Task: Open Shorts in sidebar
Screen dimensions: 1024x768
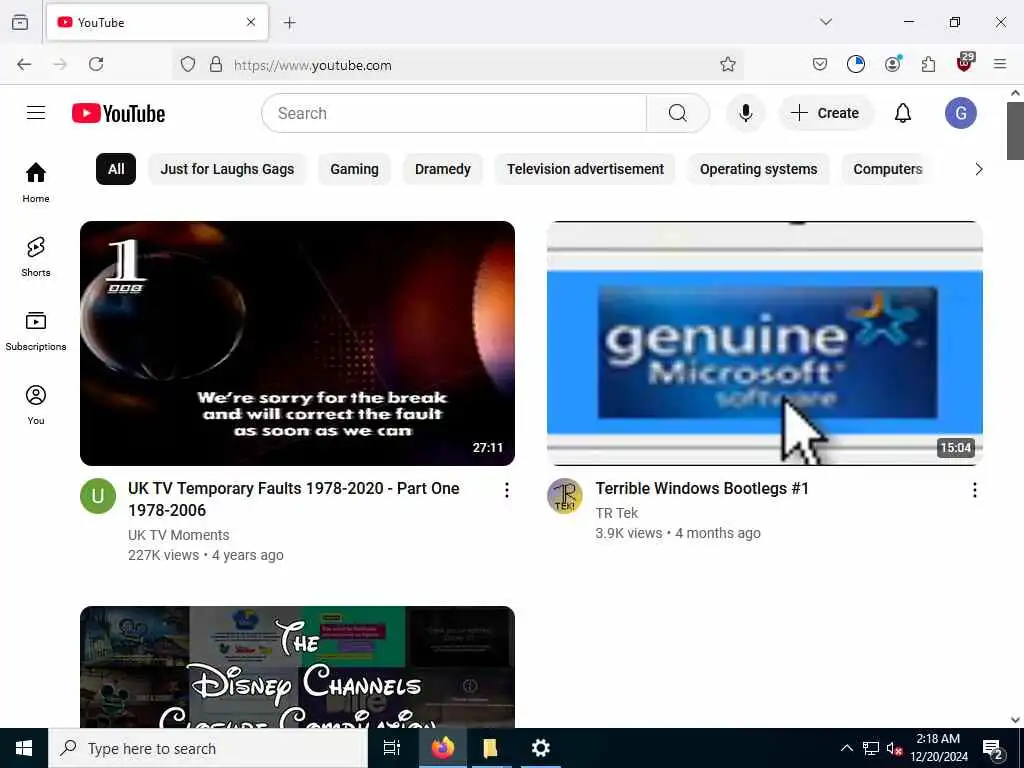Action: pos(36,257)
